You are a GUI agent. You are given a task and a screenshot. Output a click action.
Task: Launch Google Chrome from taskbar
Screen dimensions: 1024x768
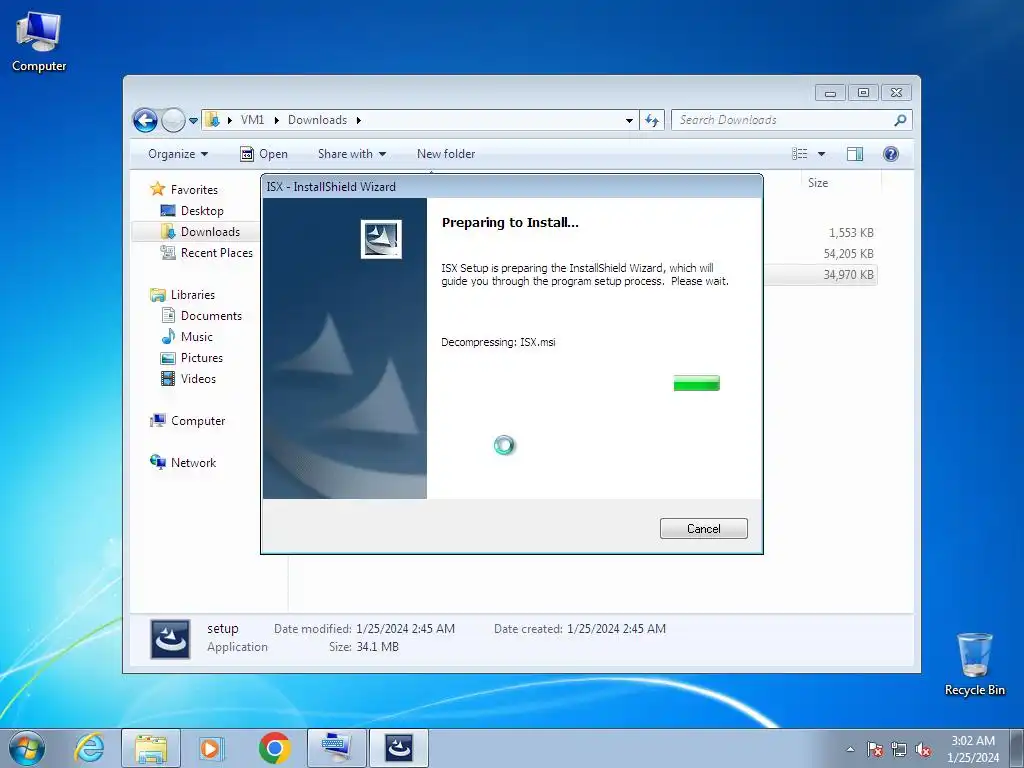274,748
